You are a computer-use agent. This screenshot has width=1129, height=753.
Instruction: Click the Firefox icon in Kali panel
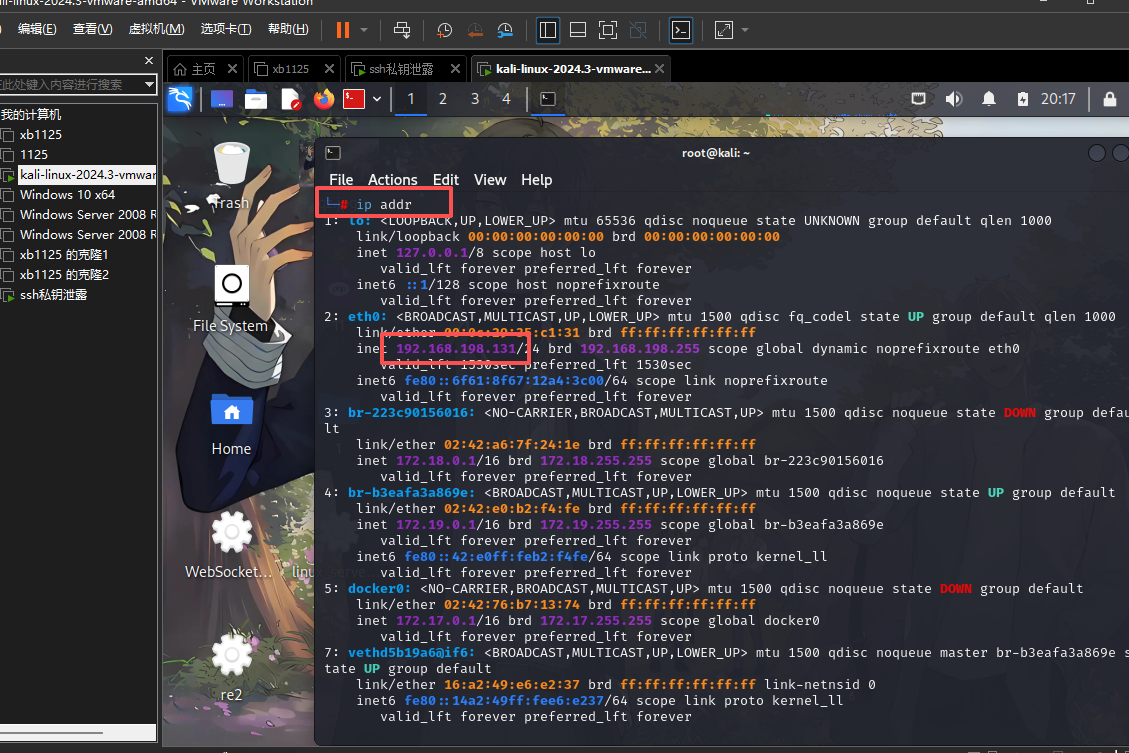[323, 99]
